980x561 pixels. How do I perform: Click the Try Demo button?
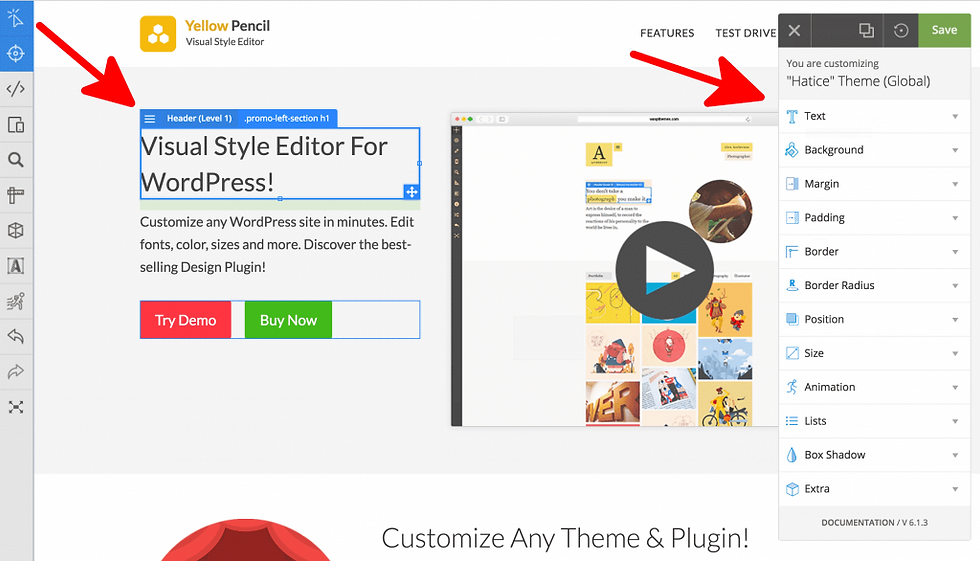click(x=186, y=320)
